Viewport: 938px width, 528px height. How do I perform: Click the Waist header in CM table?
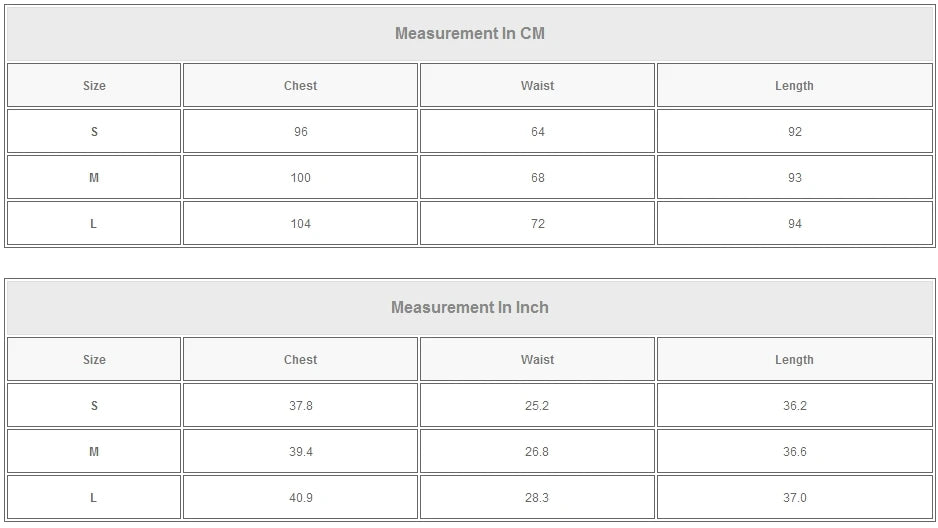(x=537, y=86)
